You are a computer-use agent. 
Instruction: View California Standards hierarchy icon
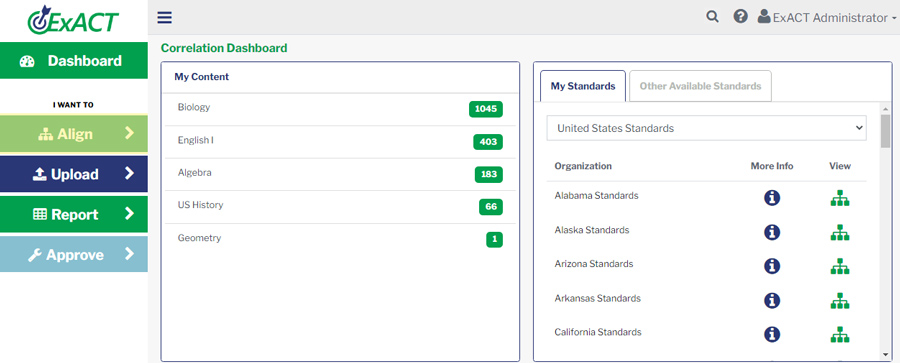(x=840, y=334)
